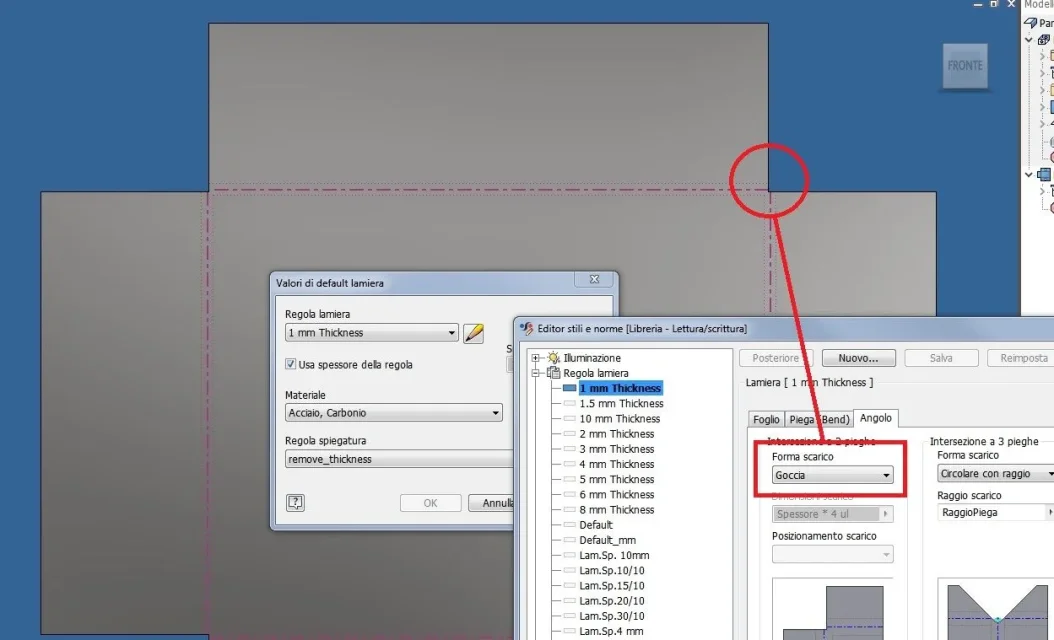This screenshot has height=640, width=1054.
Task: Click the Regola lamiera folder icon in tree
Action: tap(553, 373)
